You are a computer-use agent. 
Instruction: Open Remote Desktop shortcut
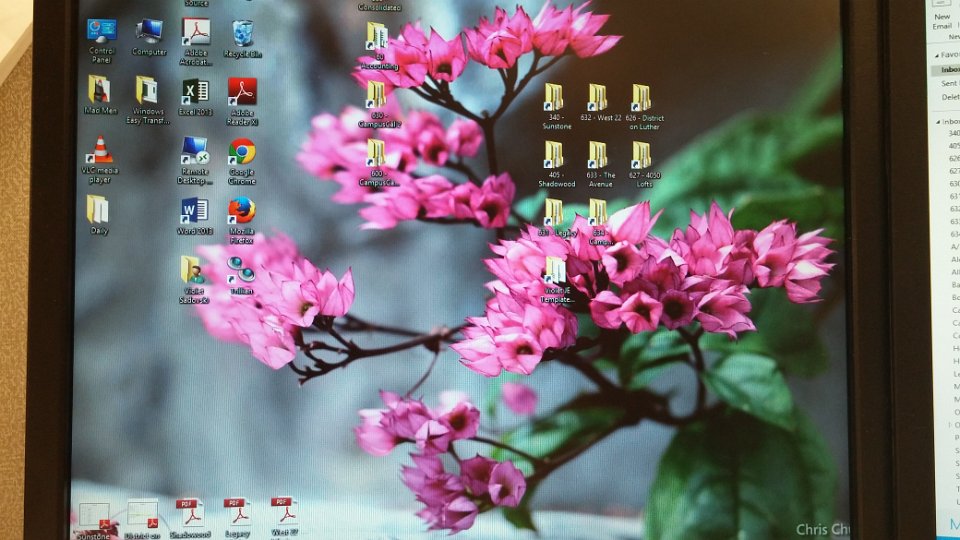[x=195, y=151]
